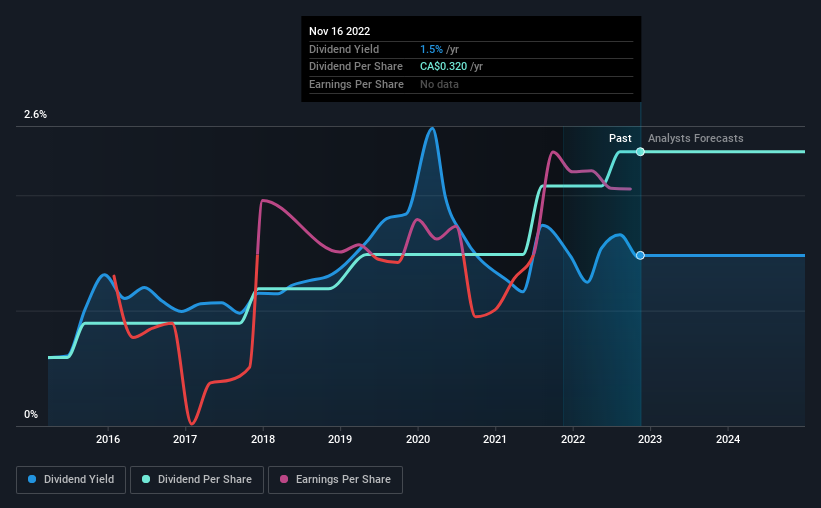Toggle the Earnings Per Share legend button
Screen dimensions: 821x508
(x=335, y=480)
